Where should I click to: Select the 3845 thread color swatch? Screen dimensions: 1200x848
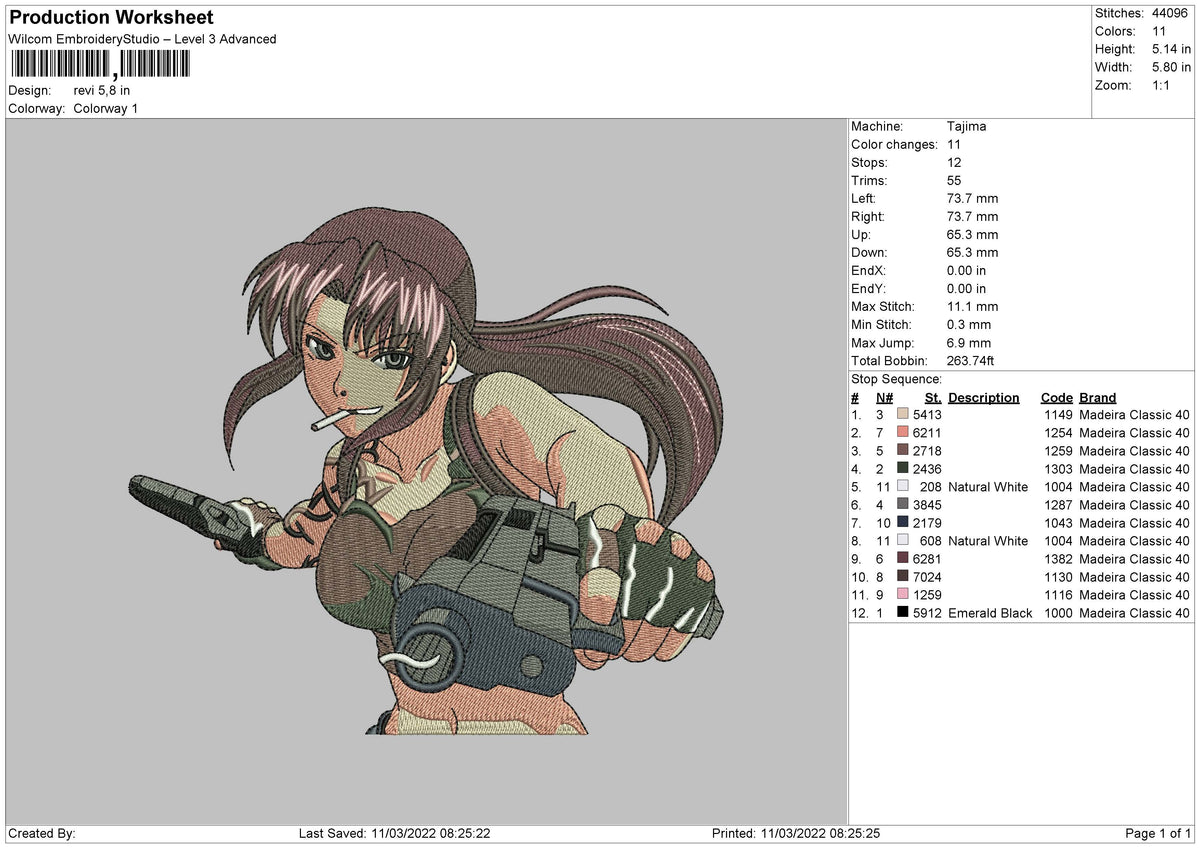pos(903,505)
